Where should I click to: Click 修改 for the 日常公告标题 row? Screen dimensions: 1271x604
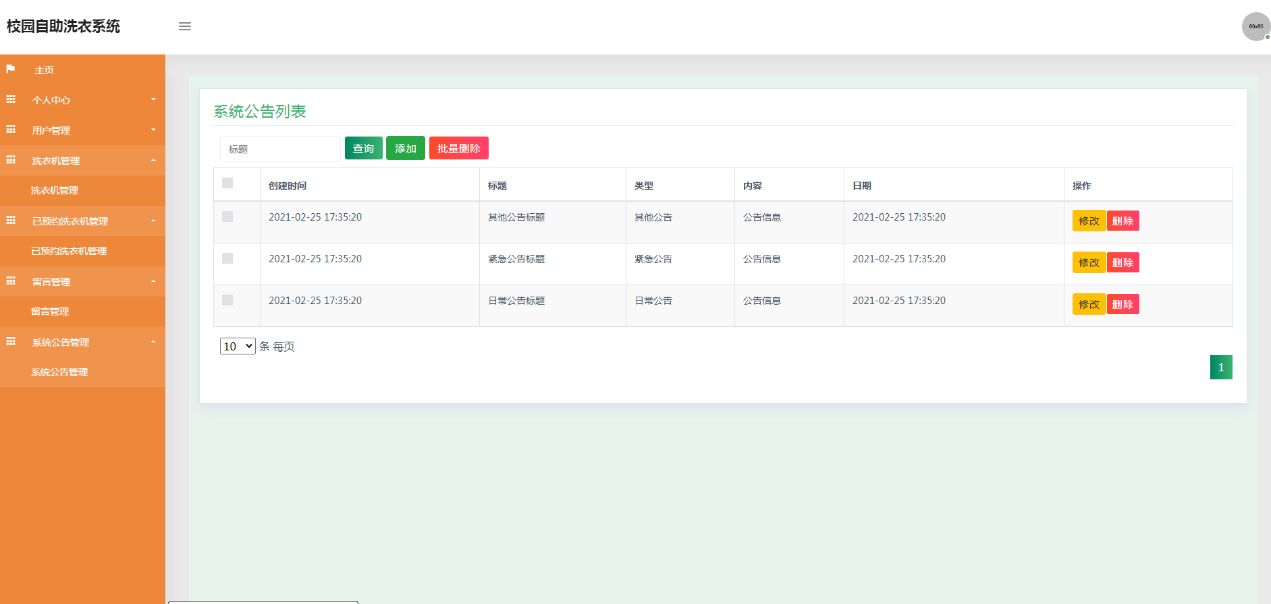click(x=1089, y=304)
